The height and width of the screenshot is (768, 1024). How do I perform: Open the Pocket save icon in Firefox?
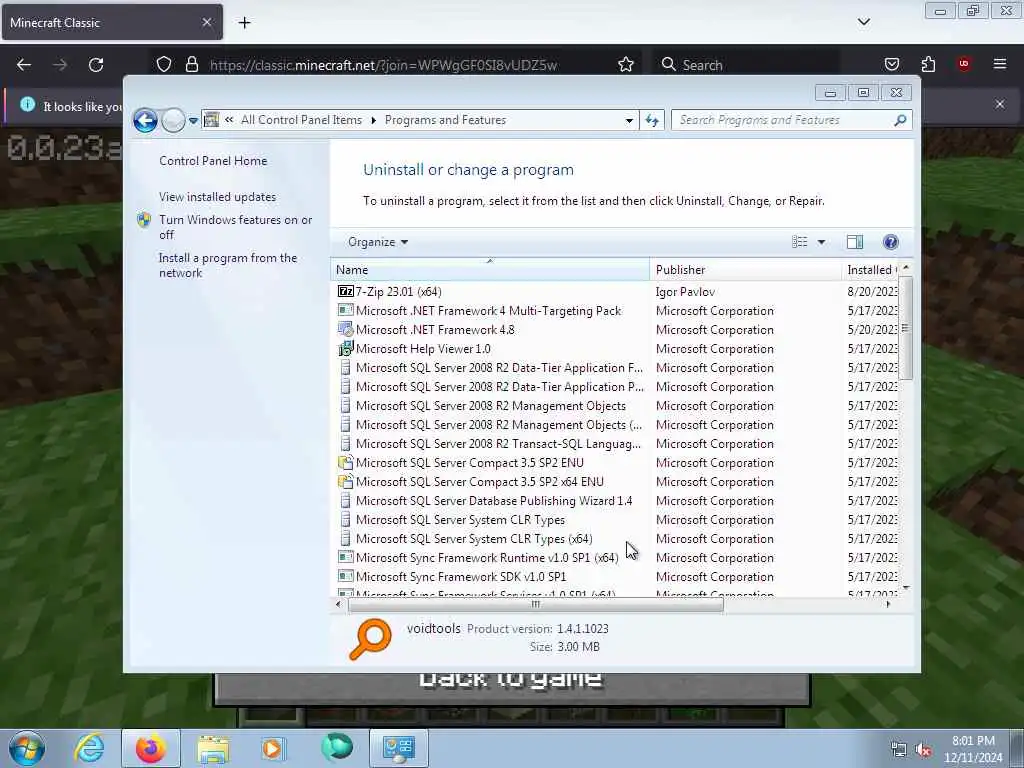coord(891,64)
